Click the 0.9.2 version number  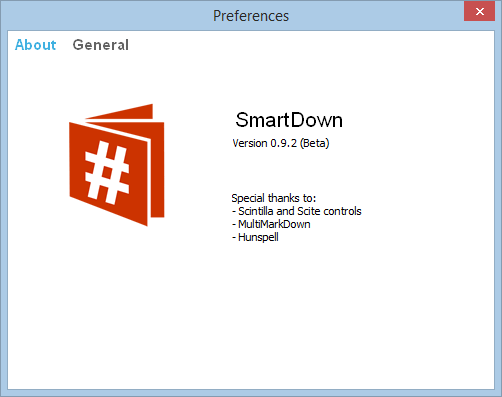(x=283, y=143)
